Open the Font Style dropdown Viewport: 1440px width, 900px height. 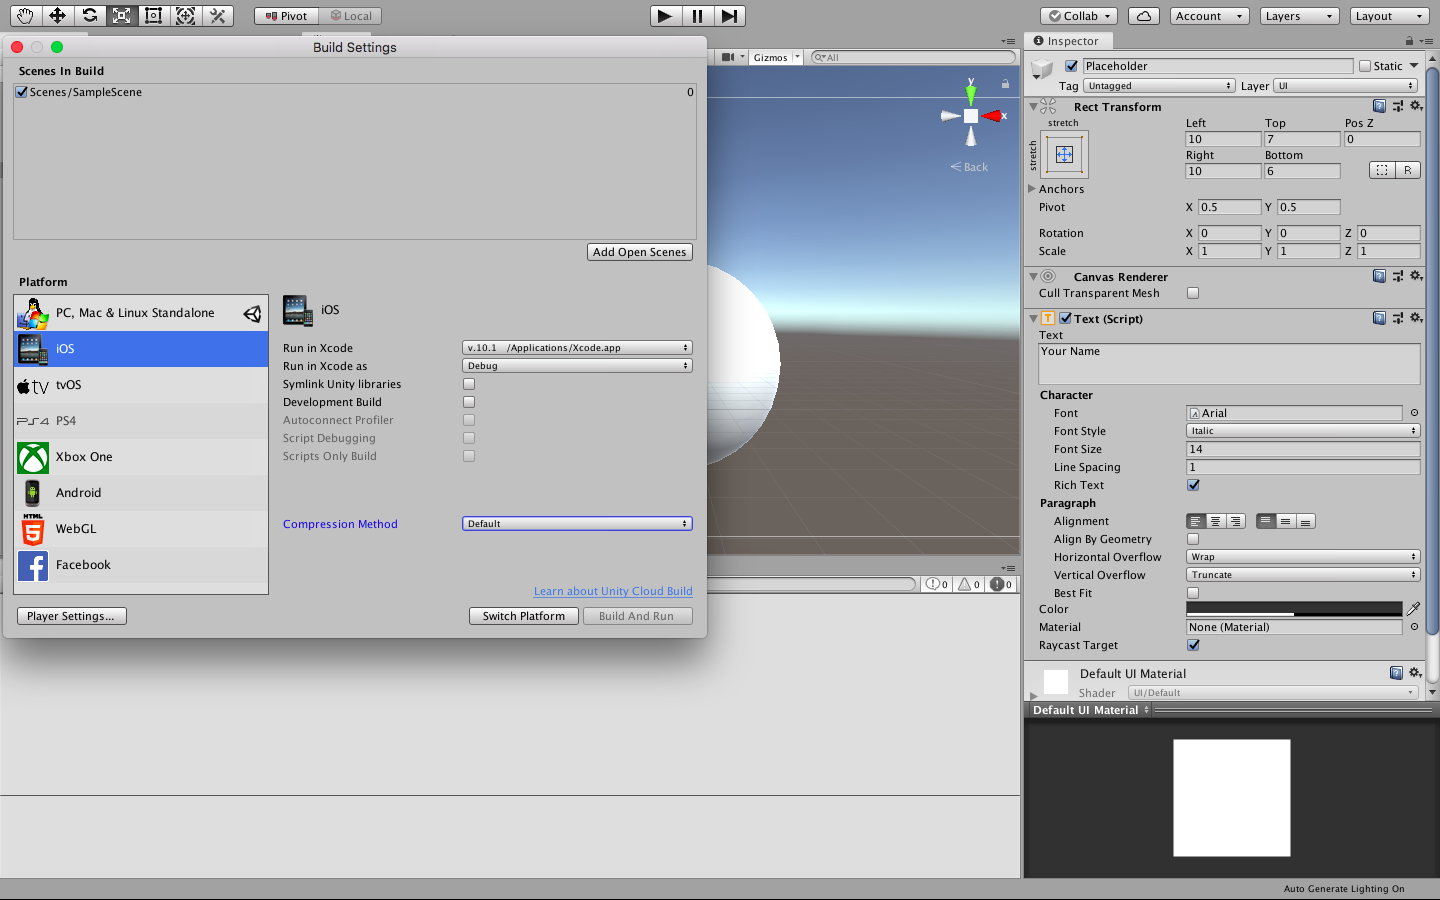(x=1302, y=431)
